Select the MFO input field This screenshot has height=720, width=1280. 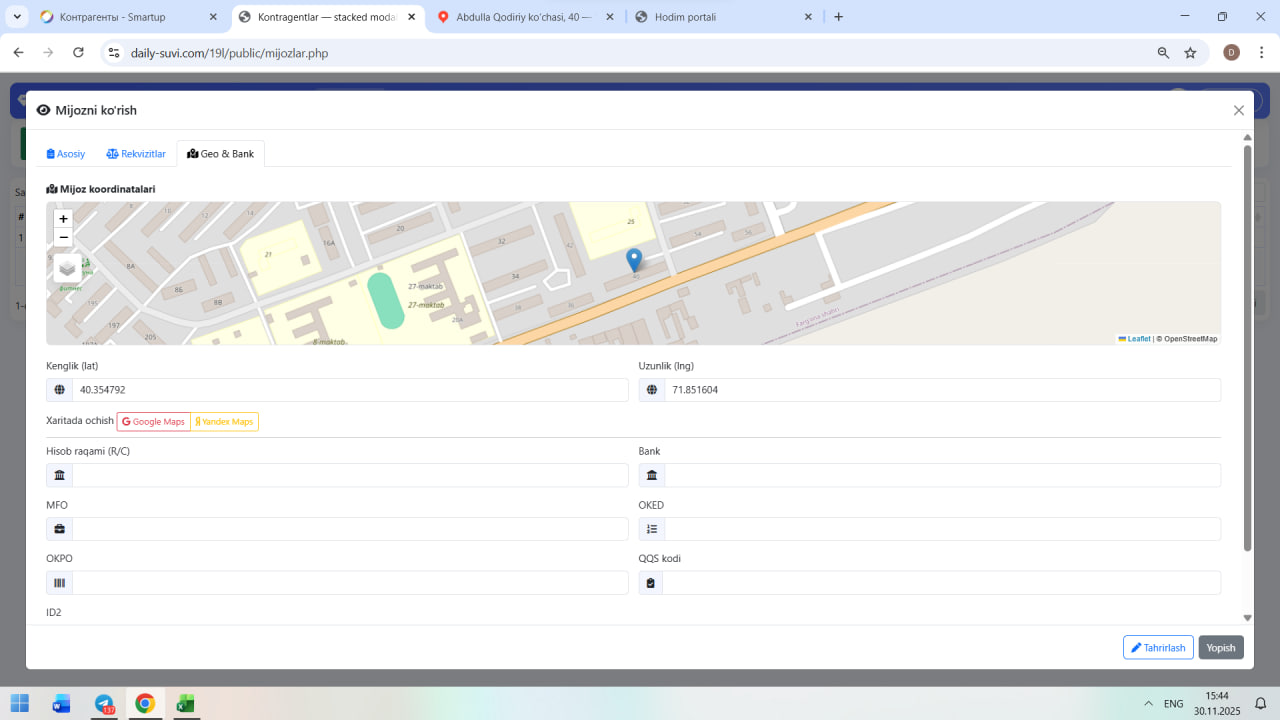(349, 529)
